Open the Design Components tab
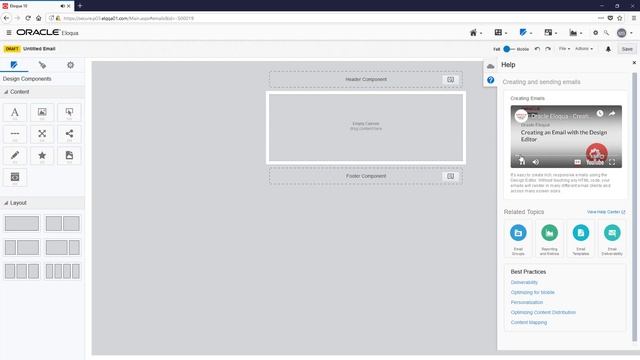This screenshot has width=640, height=360. [14, 65]
